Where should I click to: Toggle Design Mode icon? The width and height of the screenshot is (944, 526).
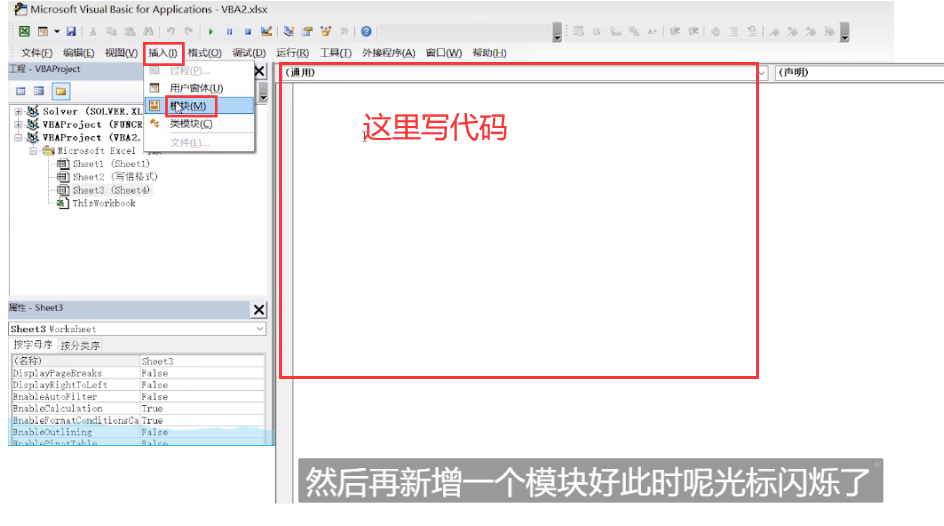(266, 31)
